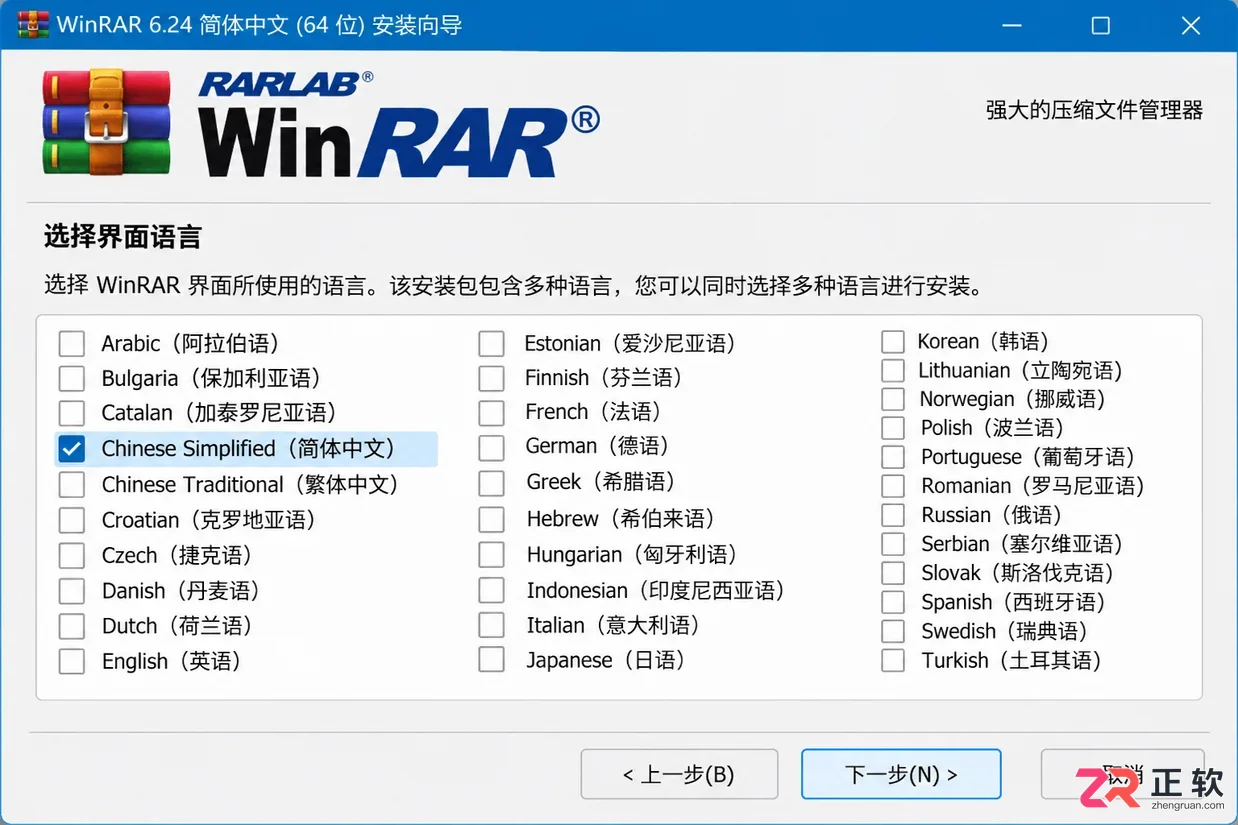The width and height of the screenshot is (1238, 825).
Task: Check the Indonesian language box
Action: 491,590
